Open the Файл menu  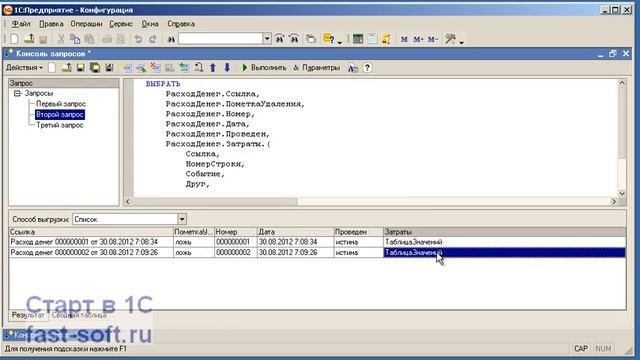pyautogui.click(x=21, y=24)
